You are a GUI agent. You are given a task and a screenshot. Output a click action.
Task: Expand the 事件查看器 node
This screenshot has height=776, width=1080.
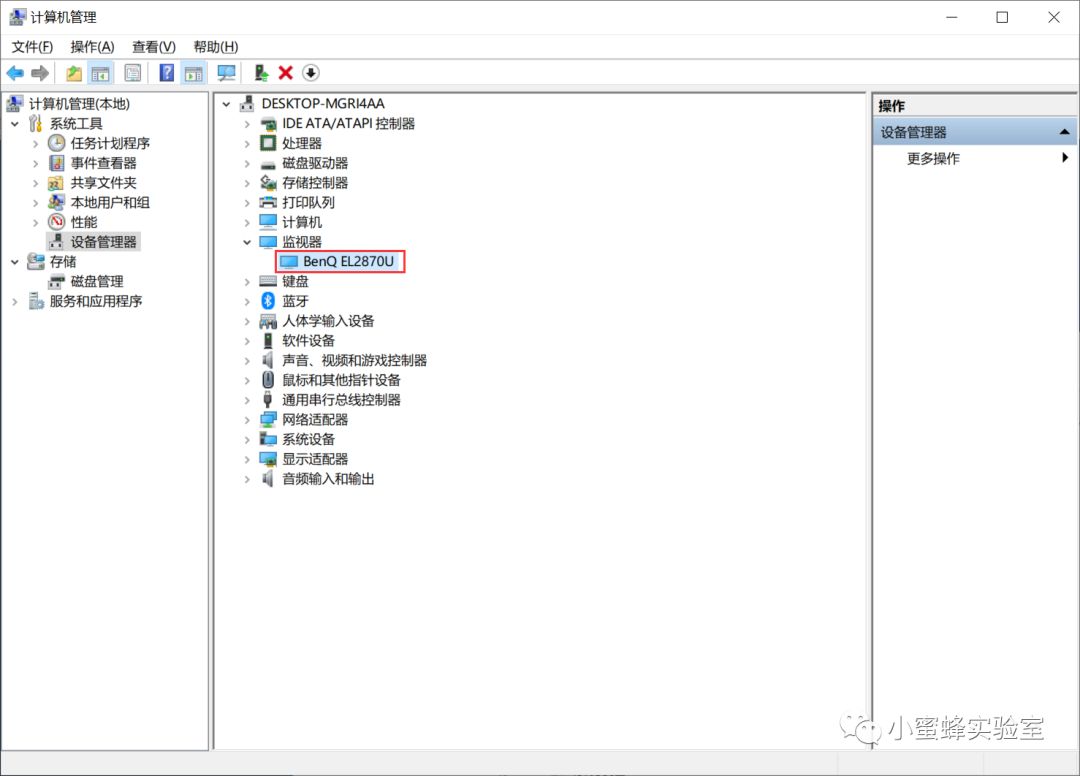pos(36,163)
